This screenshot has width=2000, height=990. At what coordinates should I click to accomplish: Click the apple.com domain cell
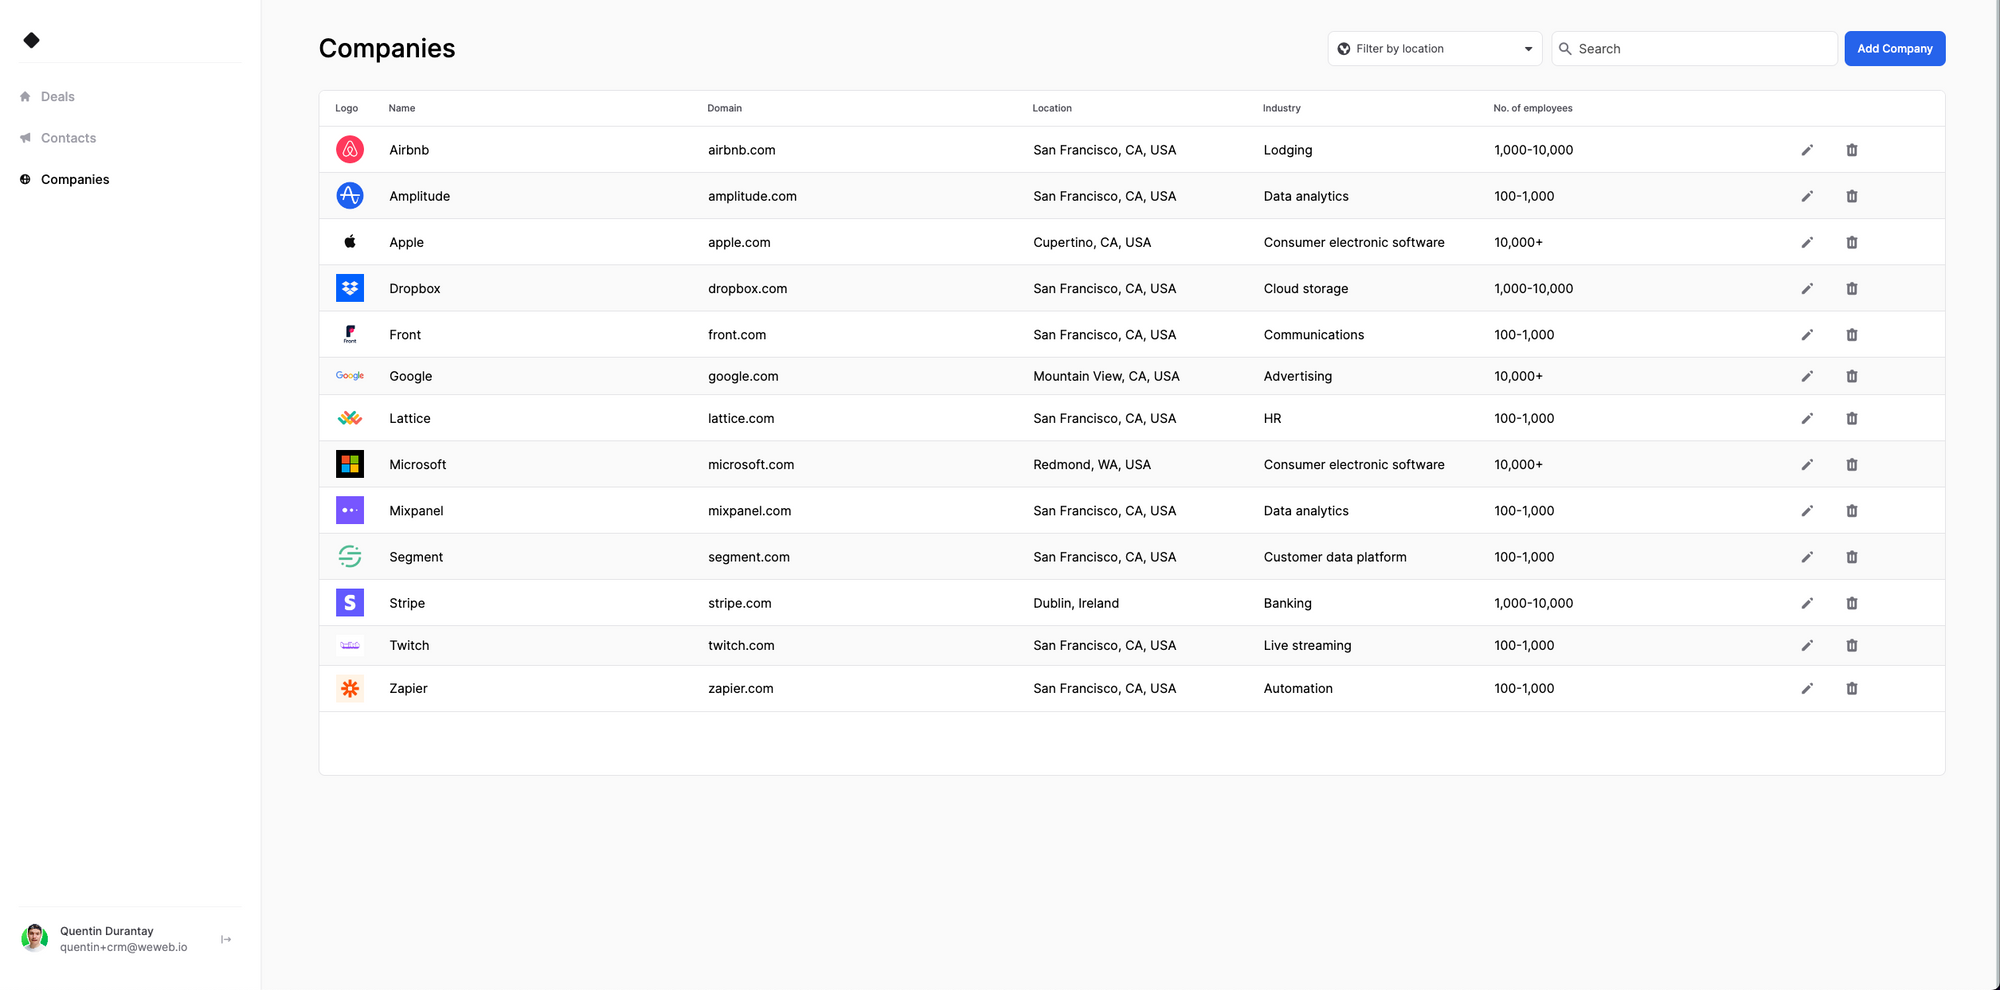(x=739, y=242)
